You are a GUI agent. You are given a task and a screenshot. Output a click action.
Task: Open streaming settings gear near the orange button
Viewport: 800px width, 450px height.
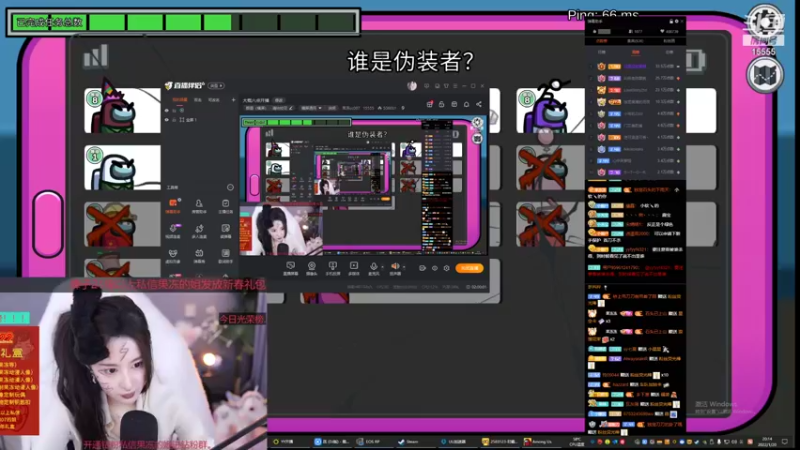446,268
